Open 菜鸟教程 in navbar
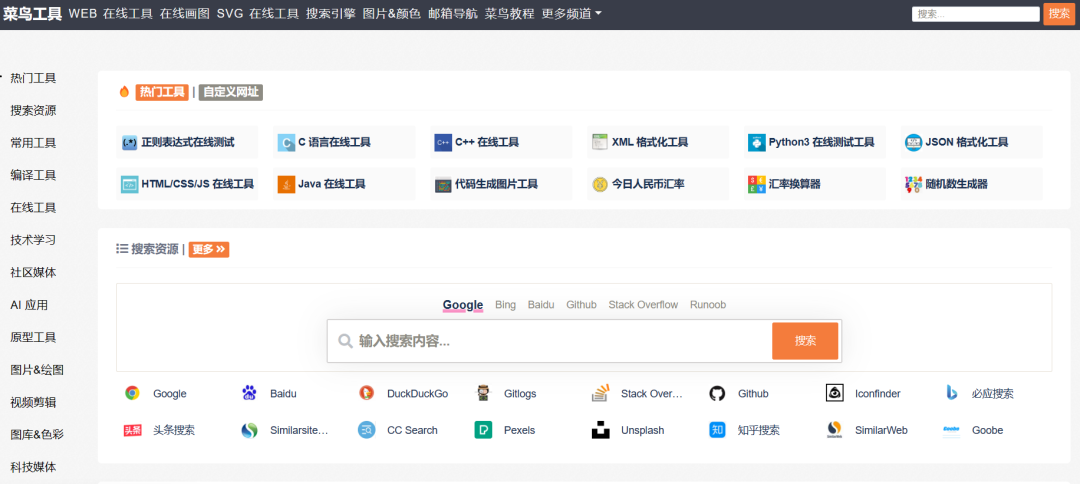Image resolution: width=1080 pixels, height=484 pixels. pos(510,13)
